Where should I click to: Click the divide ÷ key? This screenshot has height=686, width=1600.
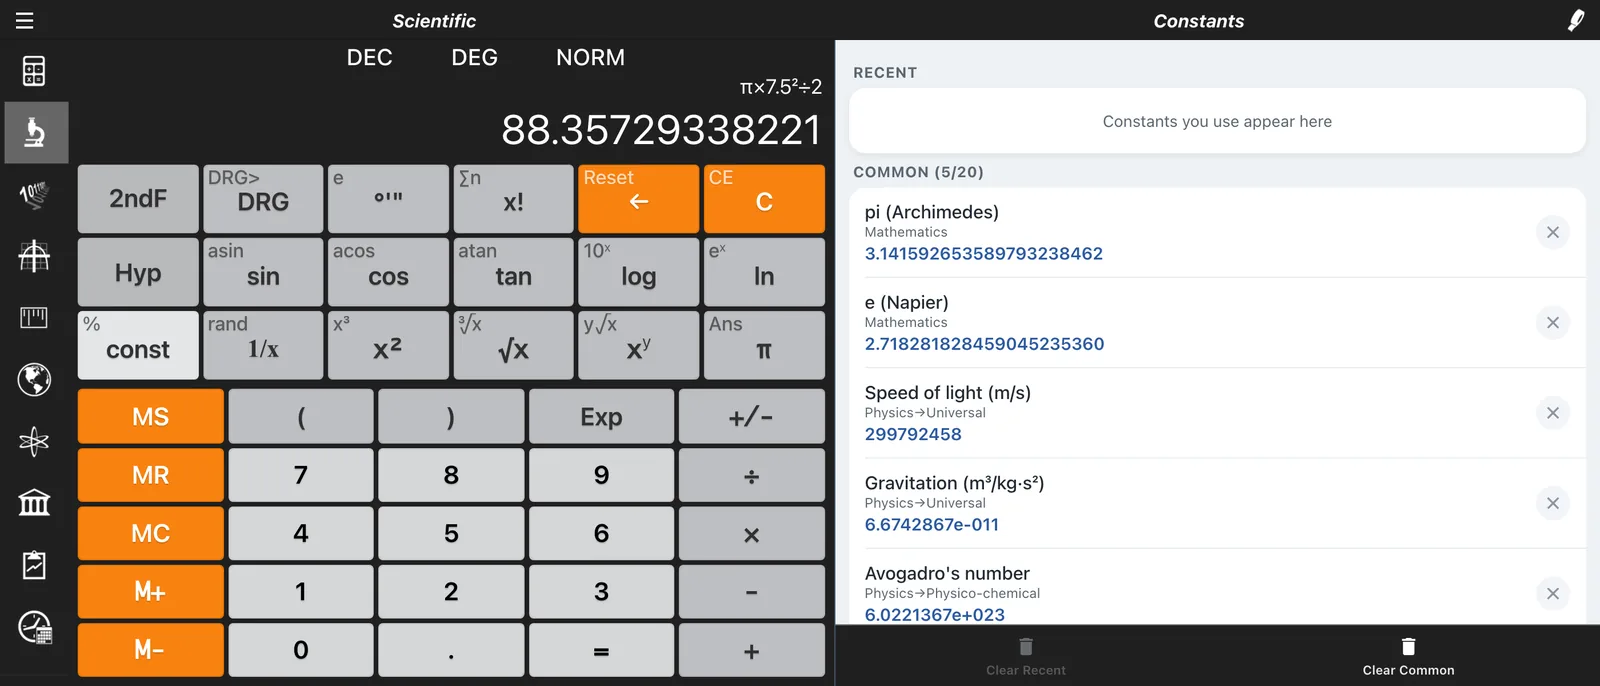[x=752, y=475]
